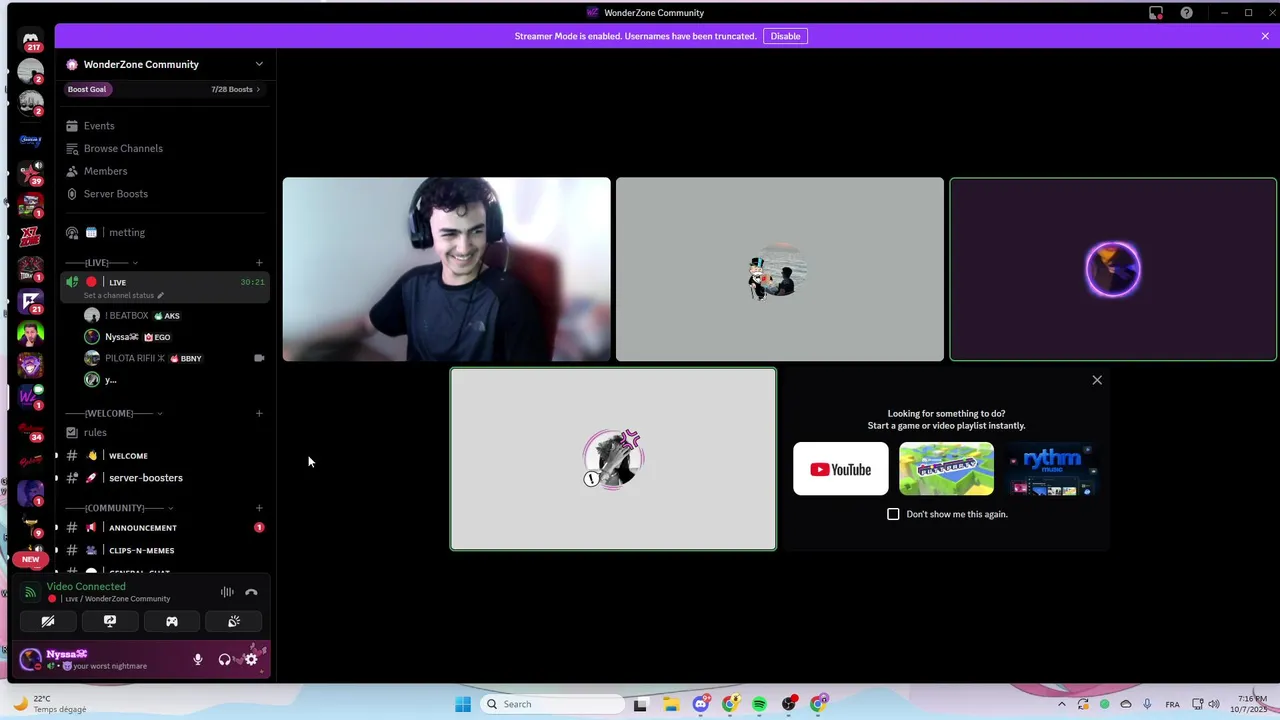Open User Settings gear
1280x720 pixels.
point(251,659)
